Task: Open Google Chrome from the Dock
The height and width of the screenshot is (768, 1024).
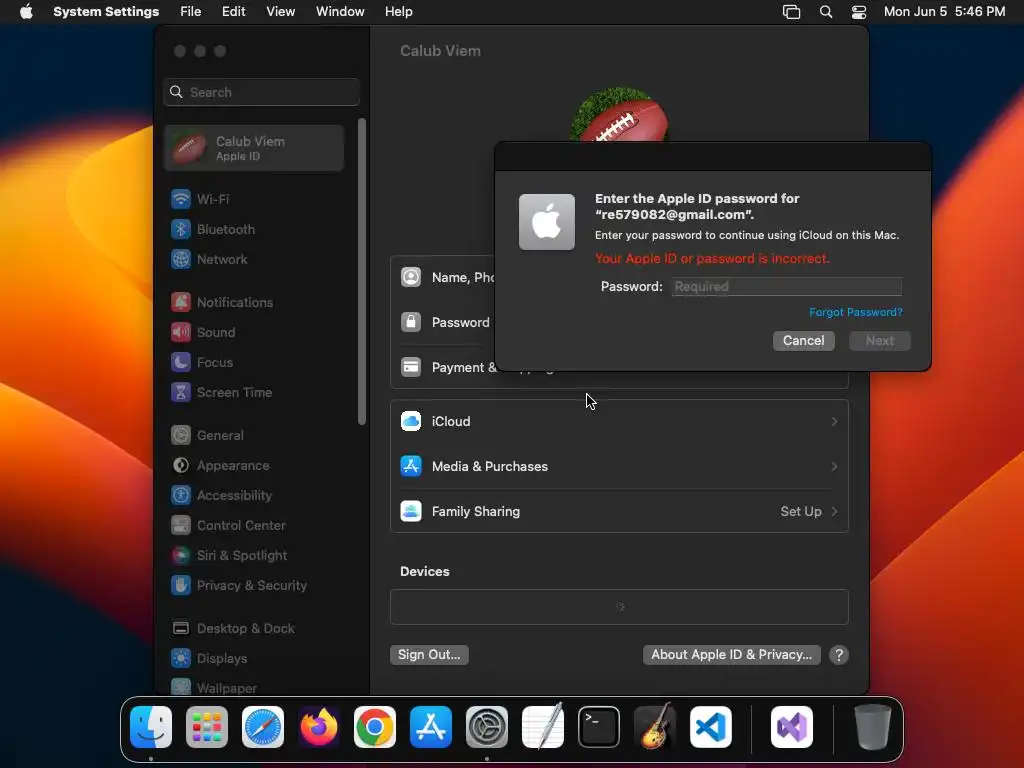Action: (x=375, y=727)
